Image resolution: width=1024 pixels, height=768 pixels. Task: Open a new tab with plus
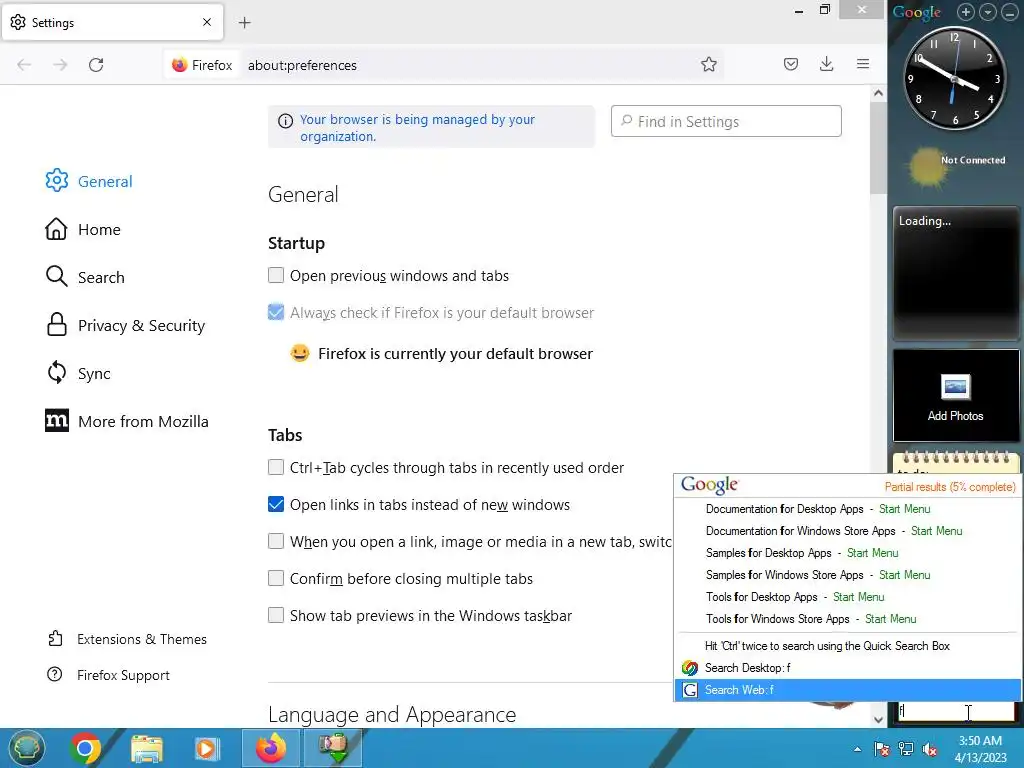(x=244, y=23)
